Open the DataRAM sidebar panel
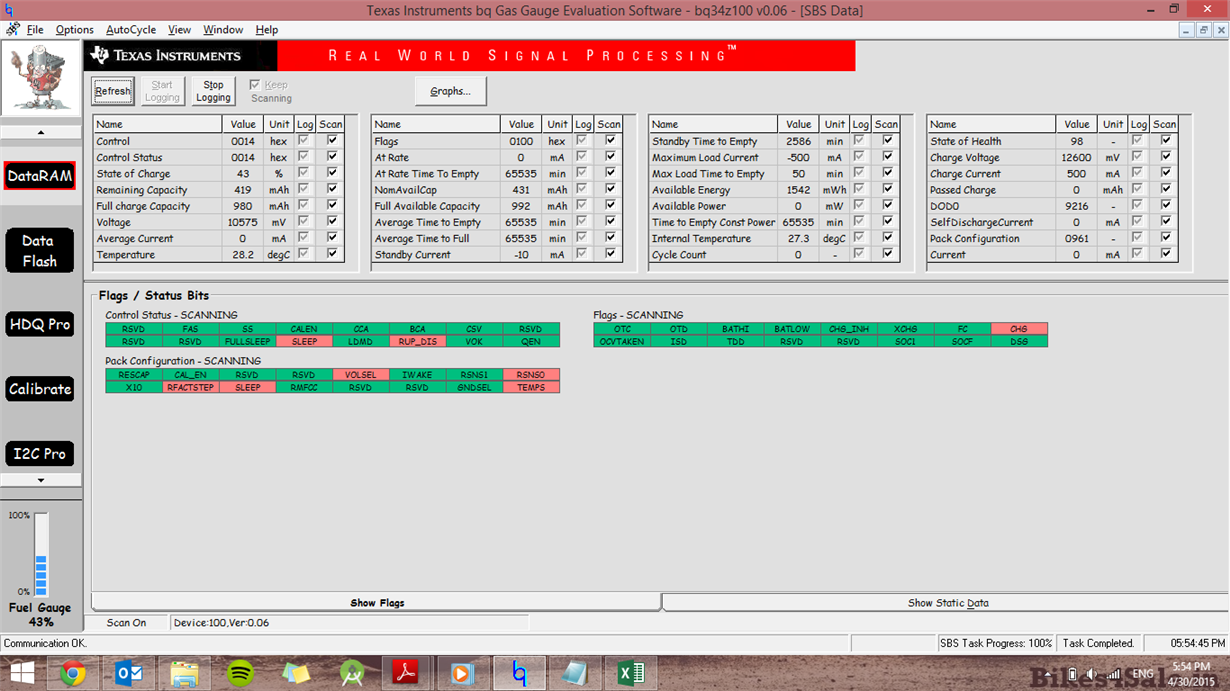This screenshot has width=1230, height=691. (40, 176)
